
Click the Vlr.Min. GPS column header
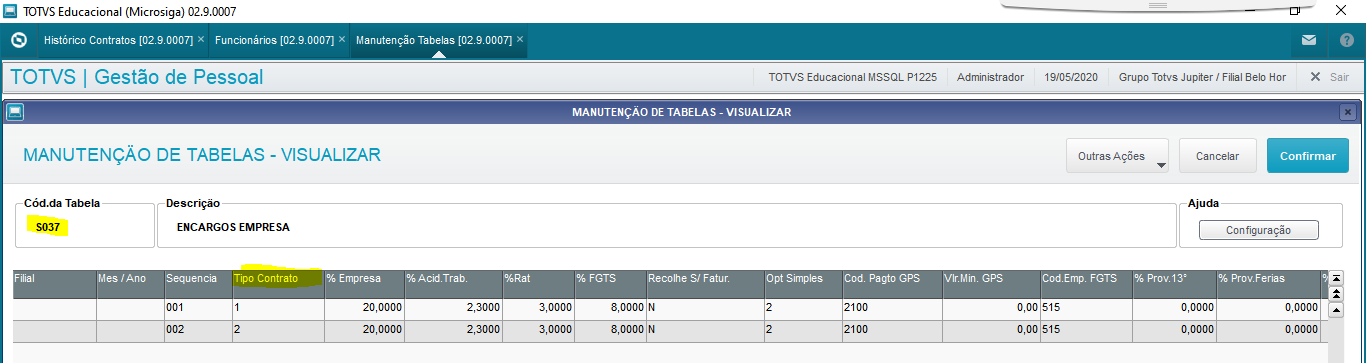point(991,283)
